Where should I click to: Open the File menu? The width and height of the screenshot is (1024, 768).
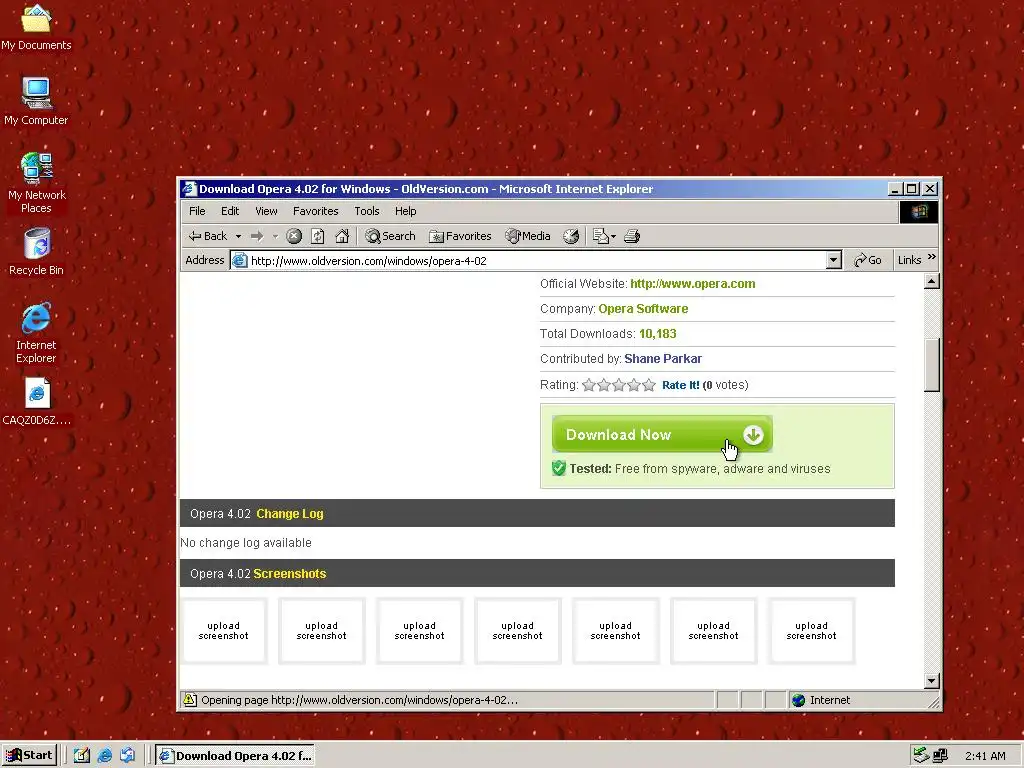point(197,211)
